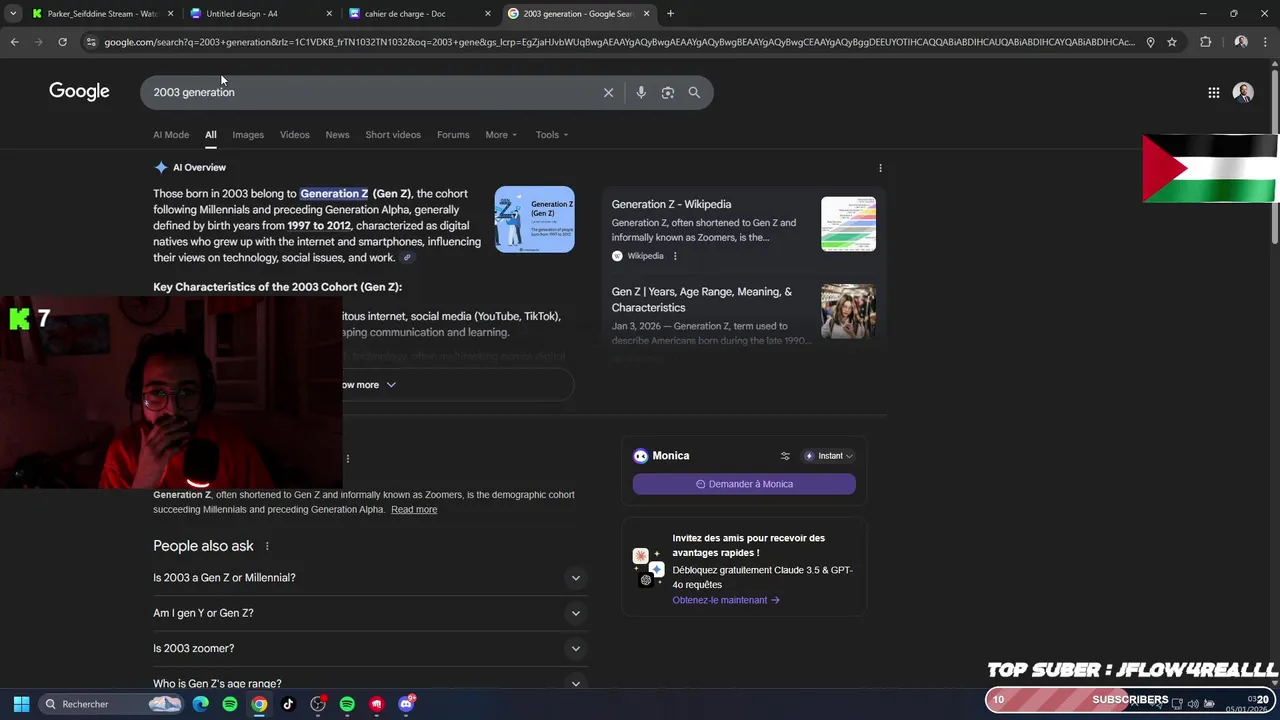Click Chrome icon in taskbar
This screenshot has height=720, width=1280.
(x=259, y=704)
